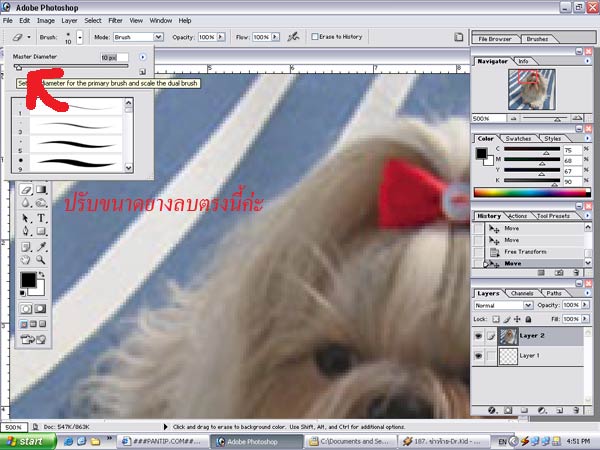Viewport: 600px width, 450px height.
Task: Select the Path Selection arrow tool
Action: (26, 218)
